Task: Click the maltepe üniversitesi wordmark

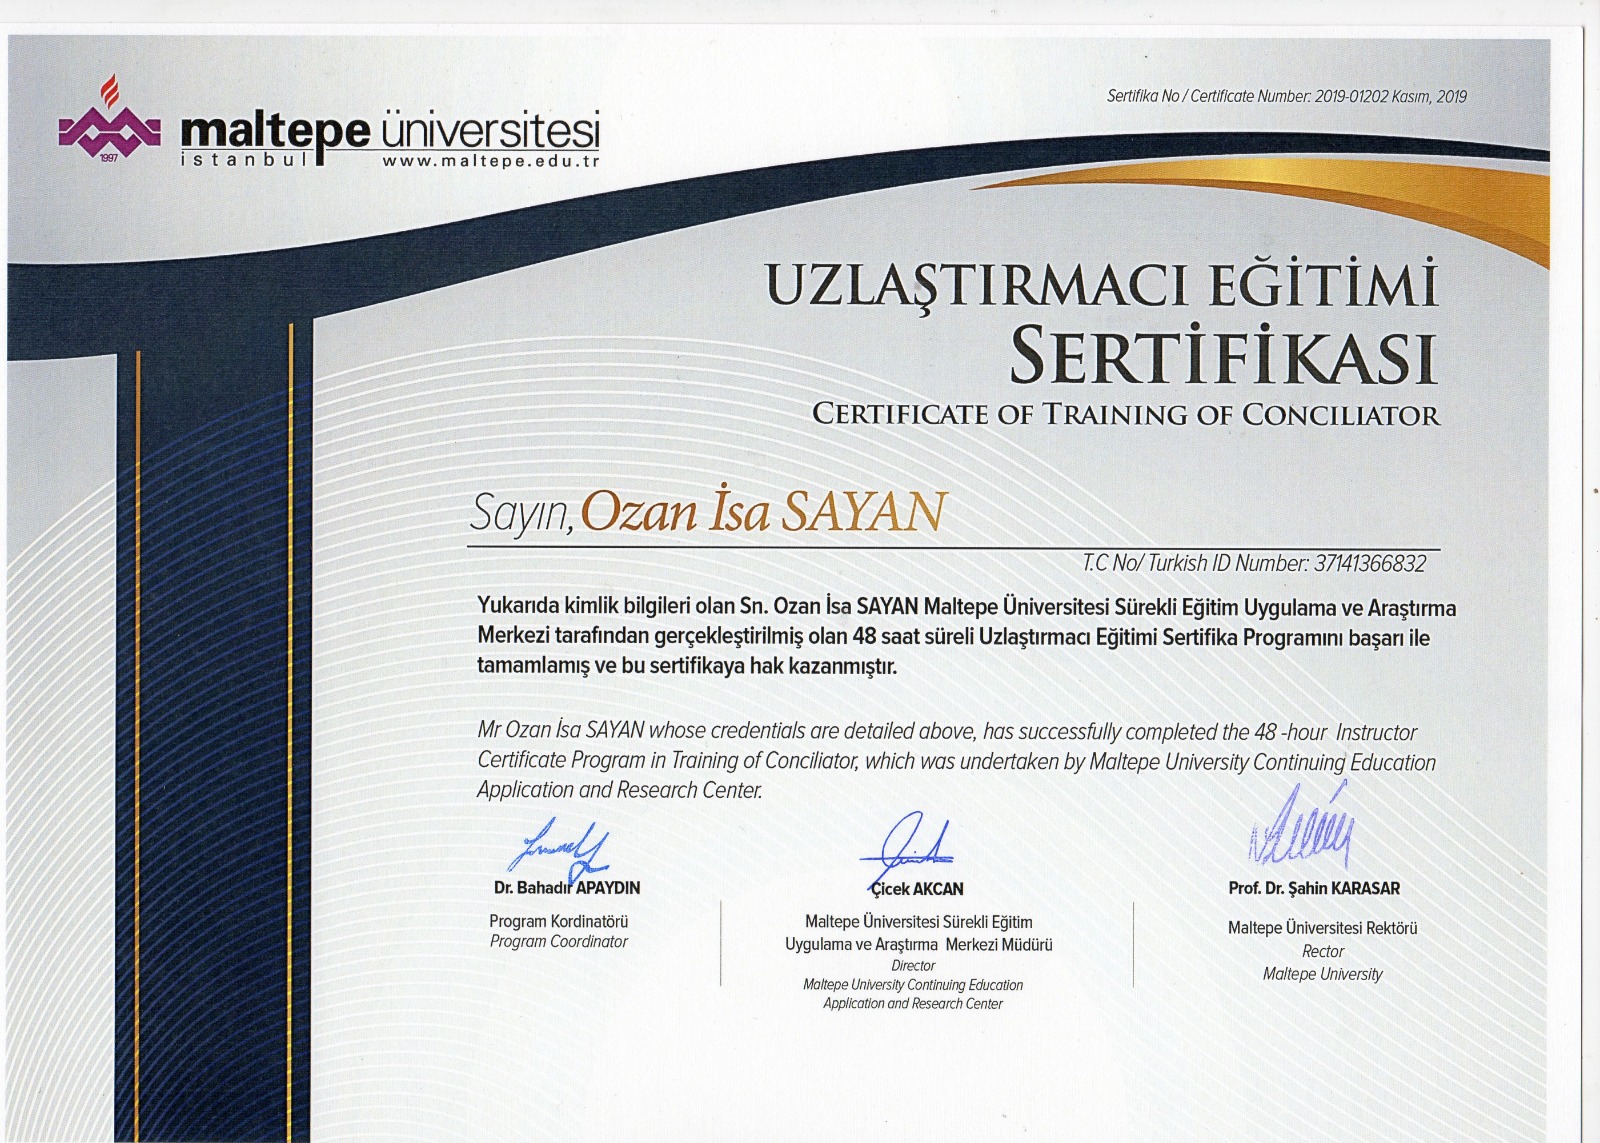Action: tap(390, 130)
